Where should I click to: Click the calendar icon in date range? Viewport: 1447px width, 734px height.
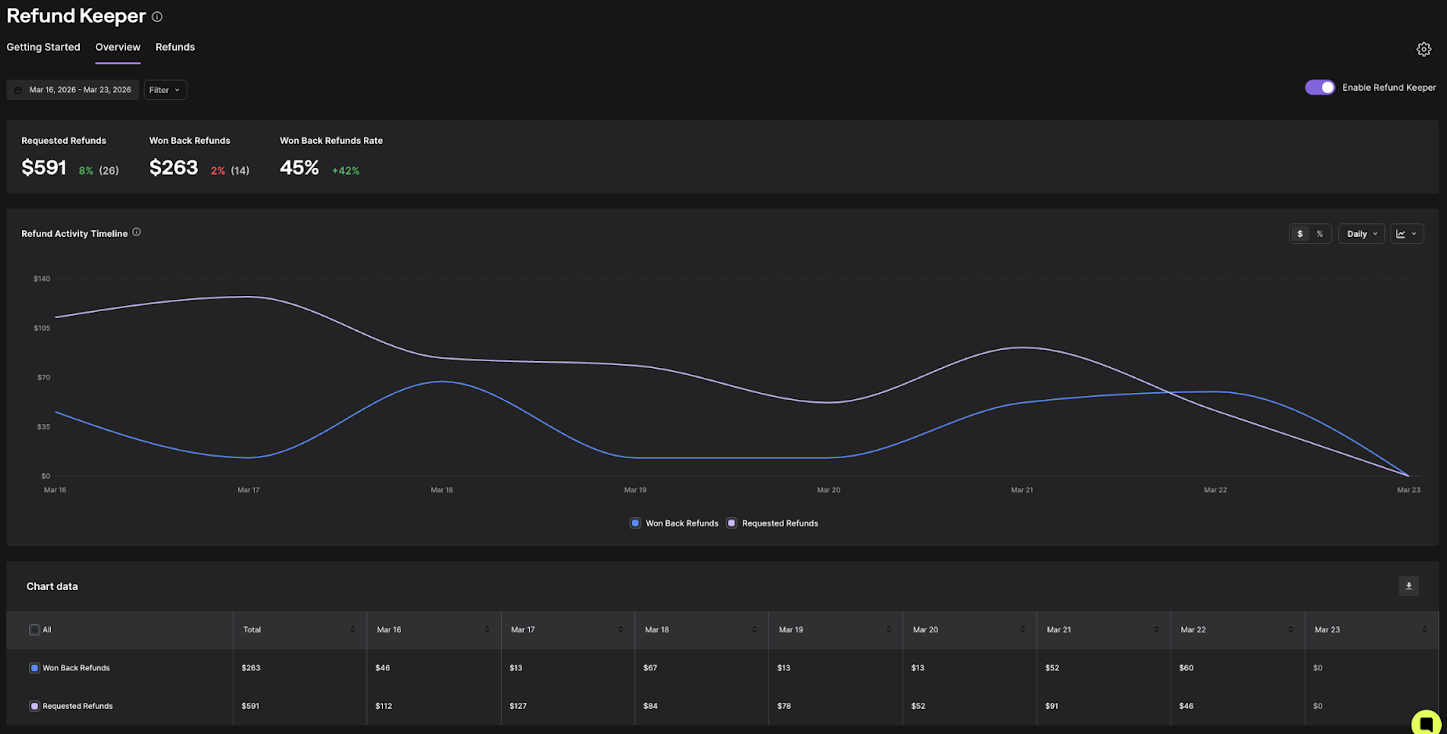(18, 90)
